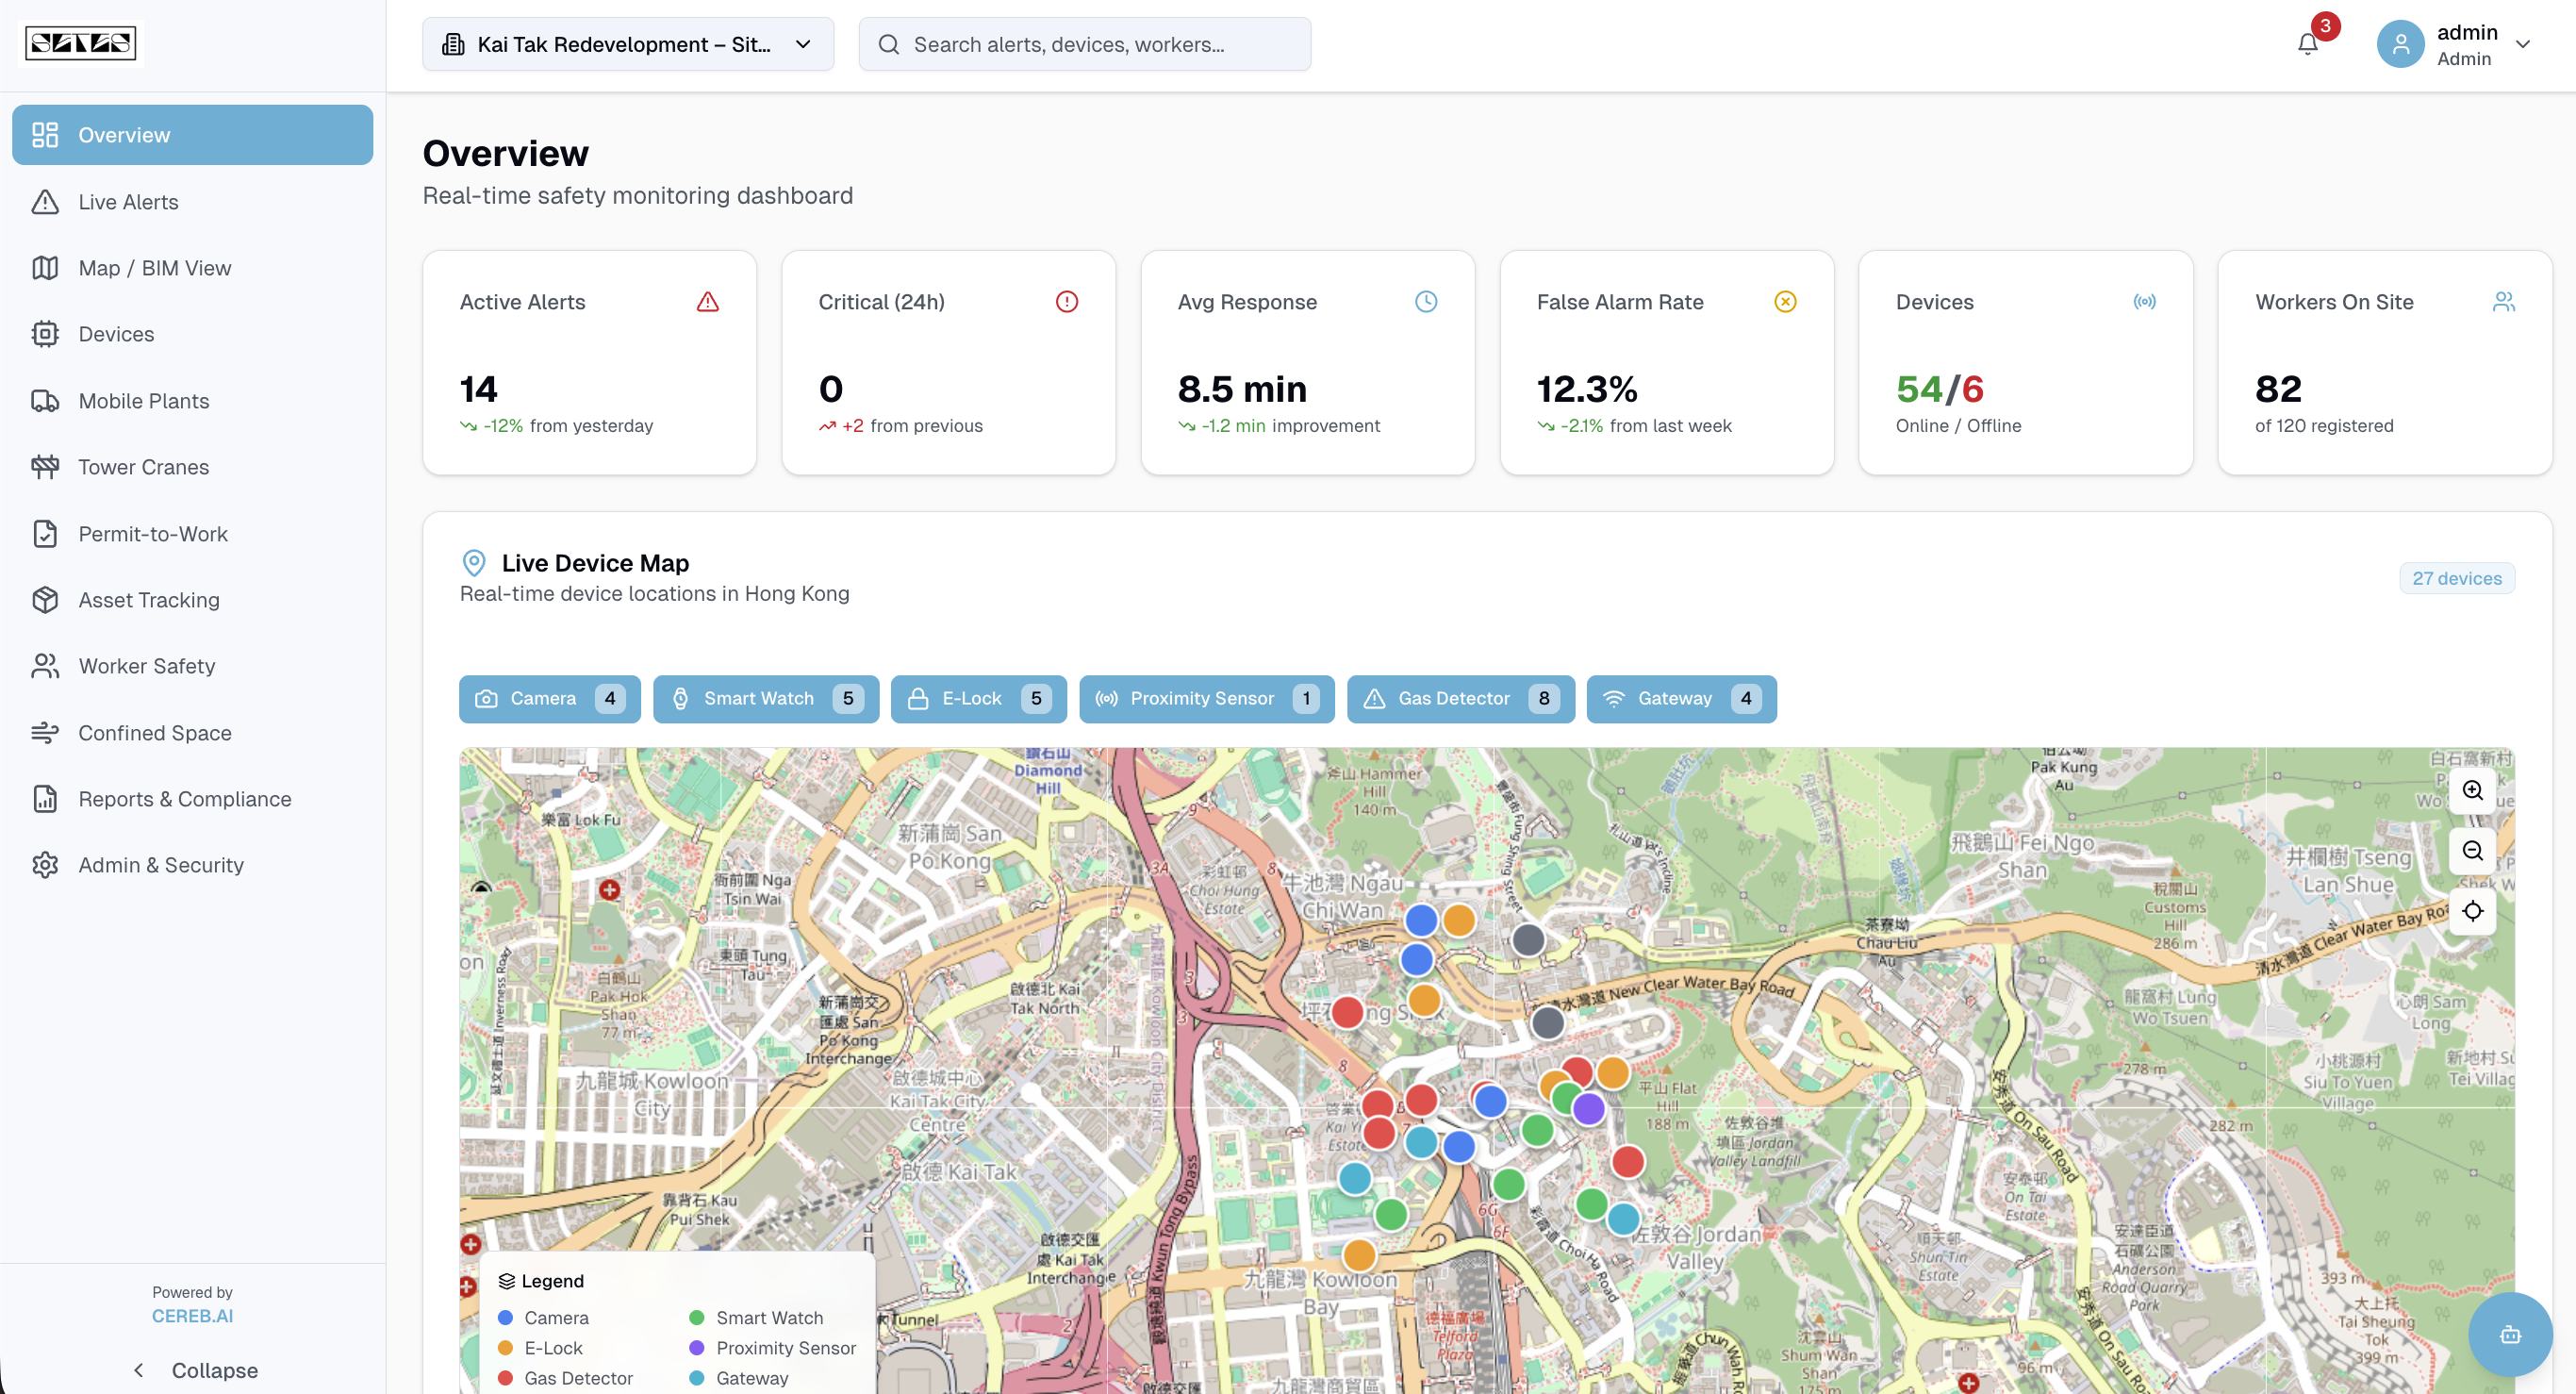Screen dimensions: 2576x1394
Task: Open Reports & Compliance
Action: [x=184, y=799]
